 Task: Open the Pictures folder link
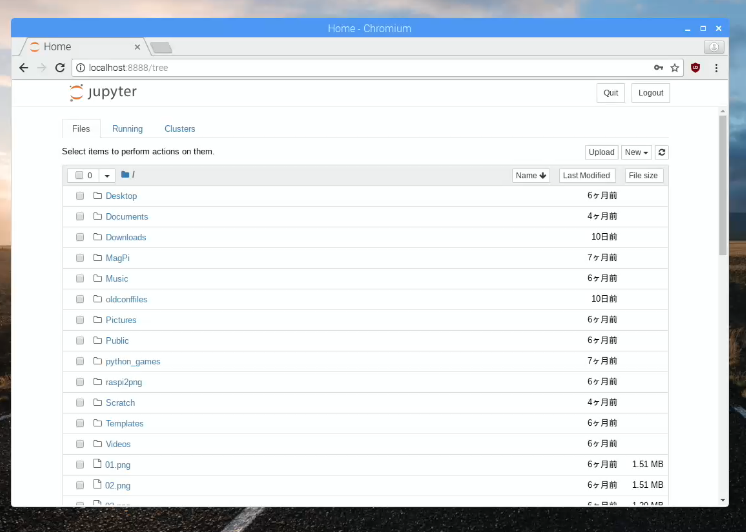point(121,320)
